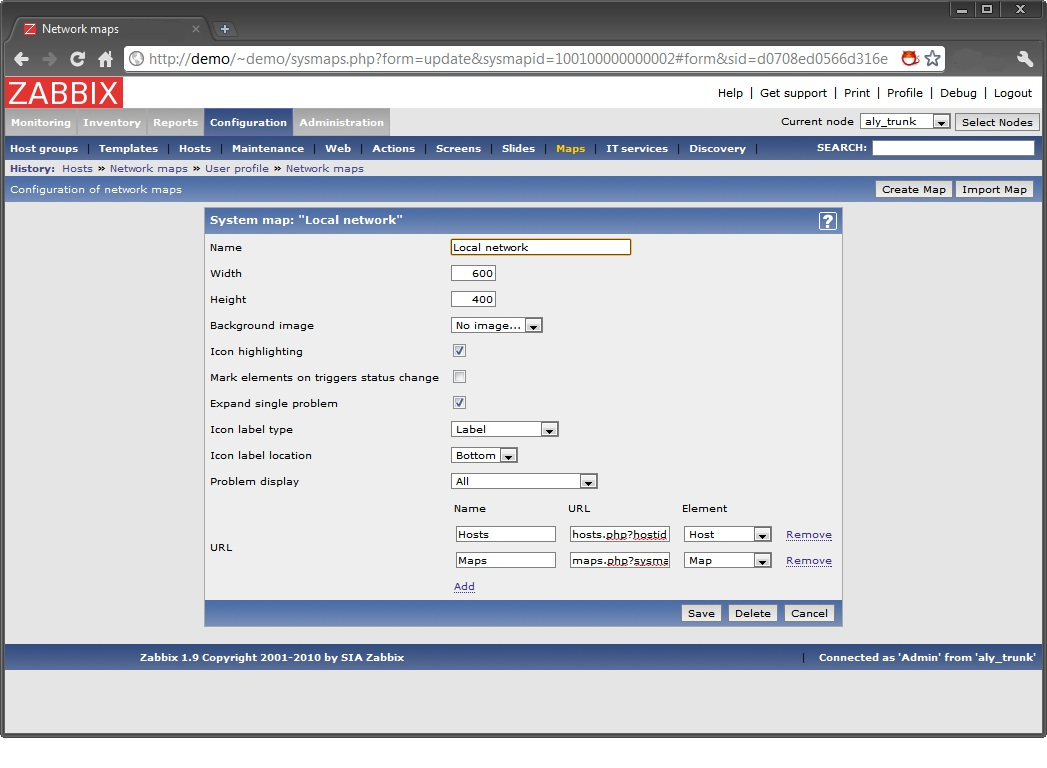Click the ZABBIX logo
1047x768 pixels.
click(x=64, y=93)
